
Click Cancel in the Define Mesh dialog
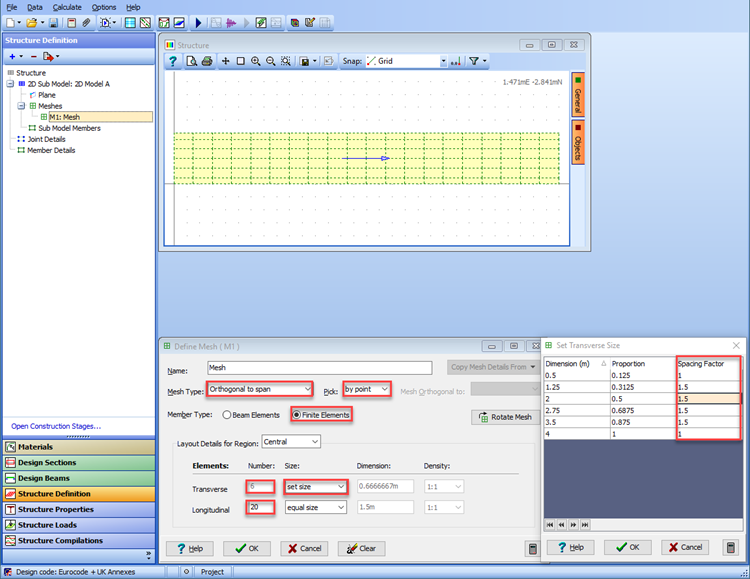click(304, 548)
